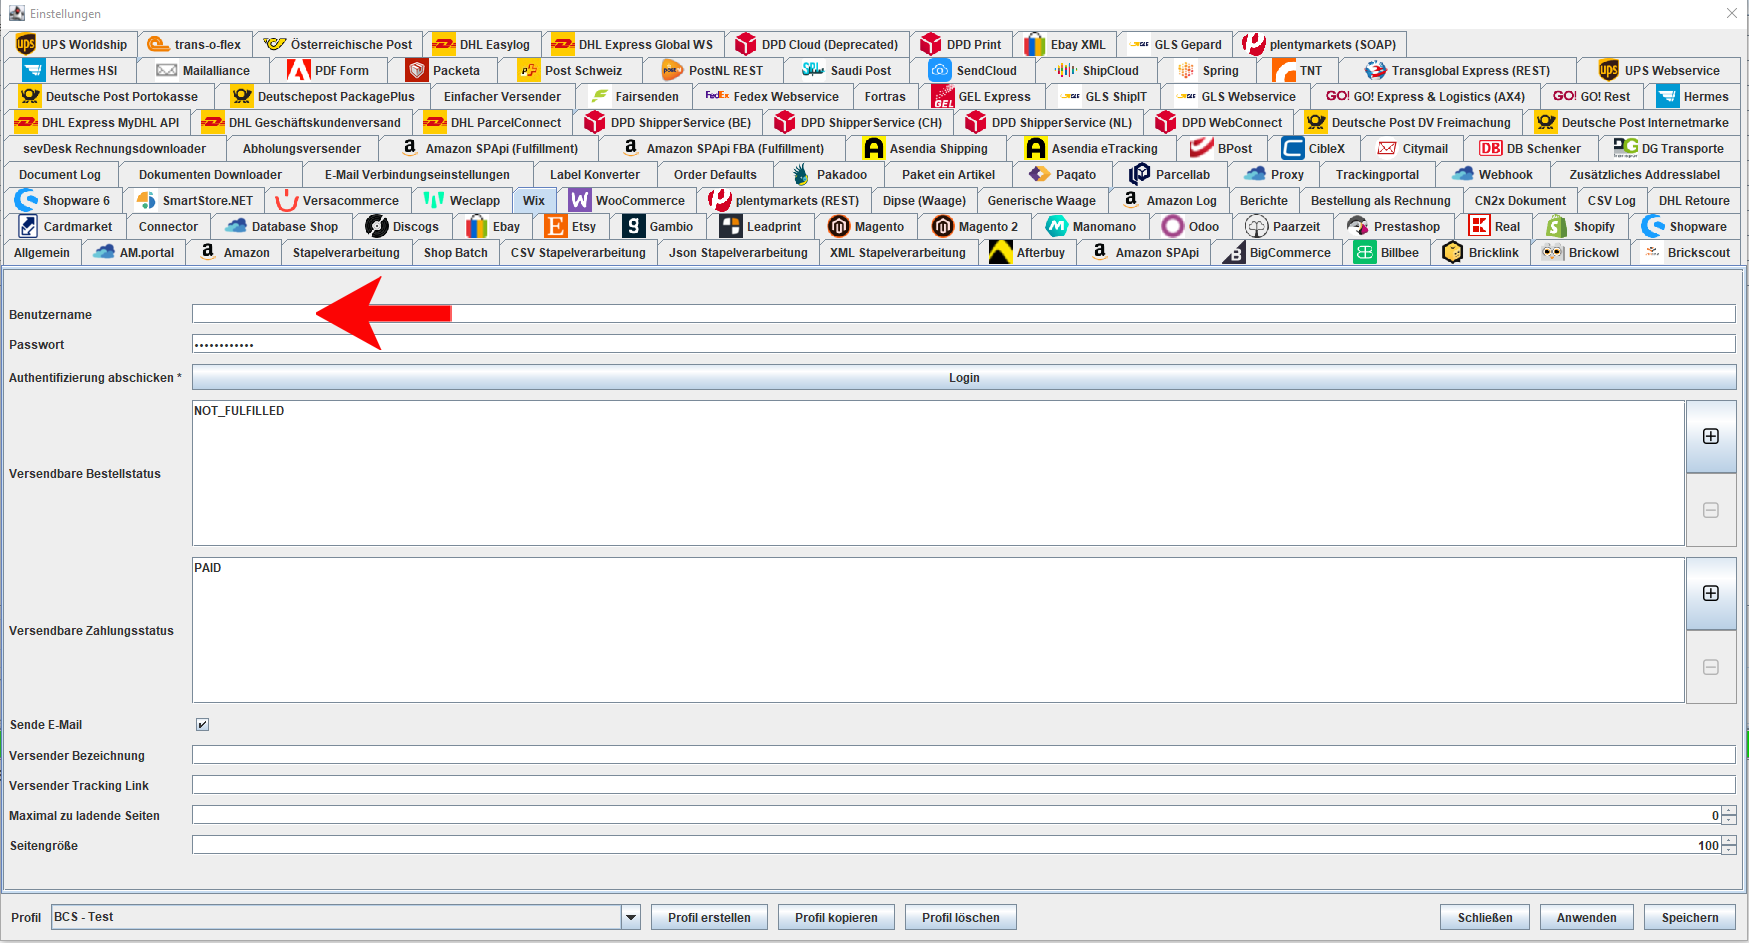Increase Maximal zu ladende Seiten value
Viewport: 1749px width, 943px height.
pos(1729,810)
